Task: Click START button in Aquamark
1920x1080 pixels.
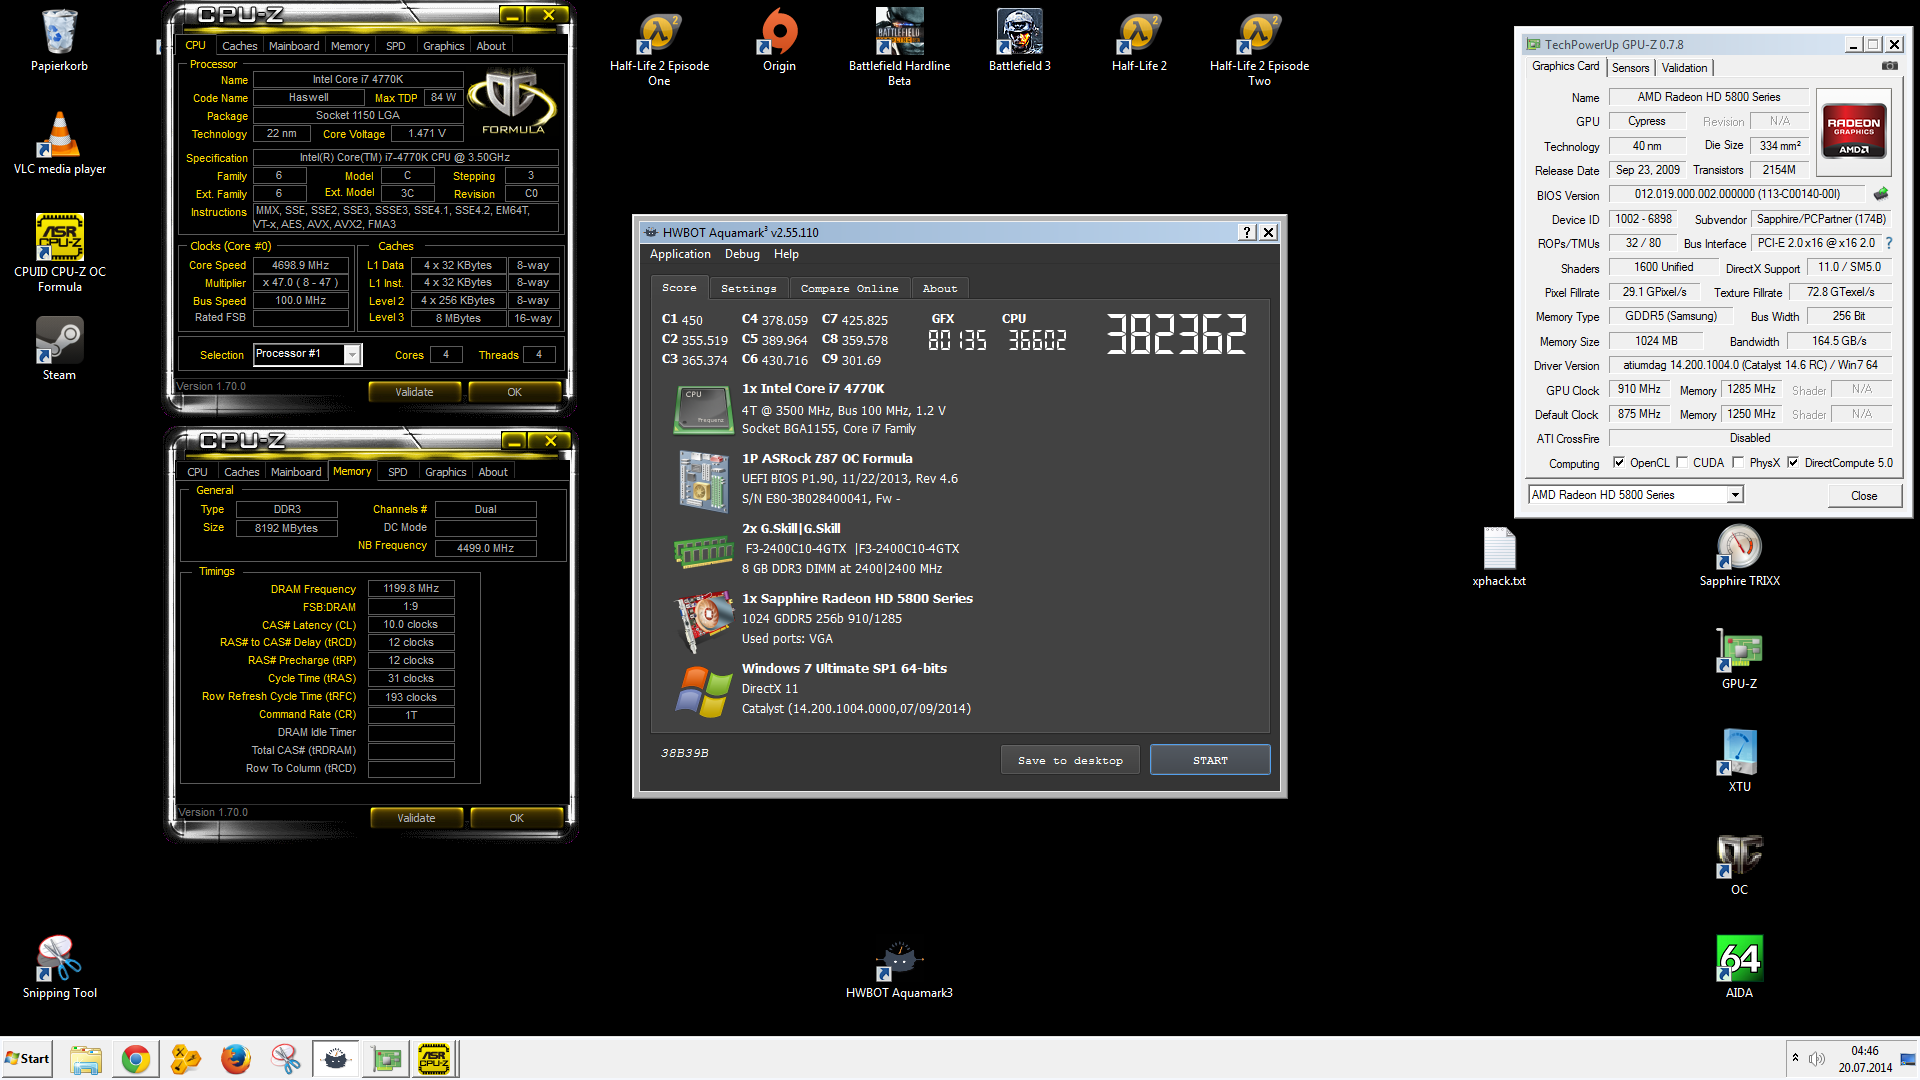Action: coord(1210,760)
